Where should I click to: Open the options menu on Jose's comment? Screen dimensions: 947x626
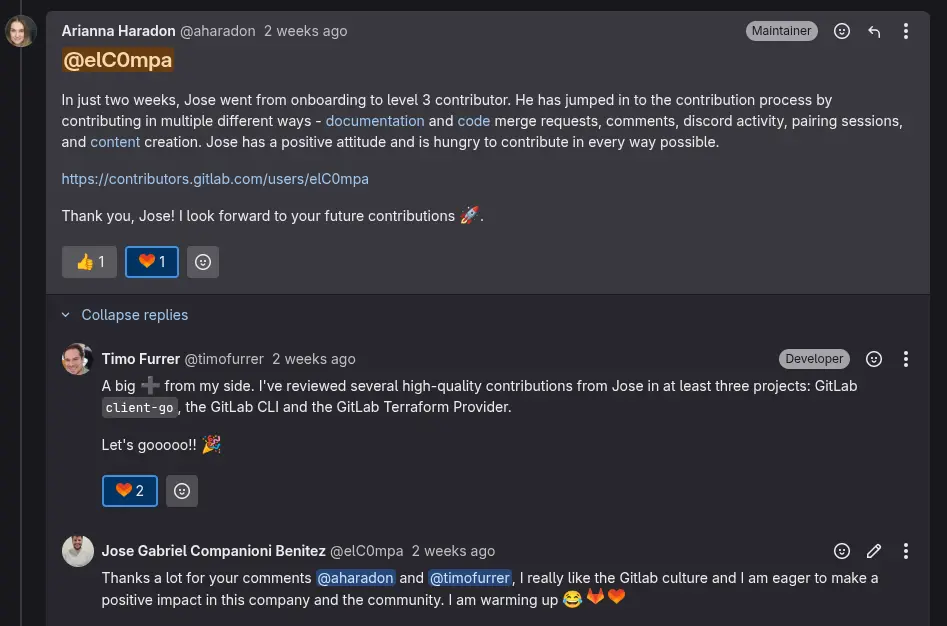906,551
